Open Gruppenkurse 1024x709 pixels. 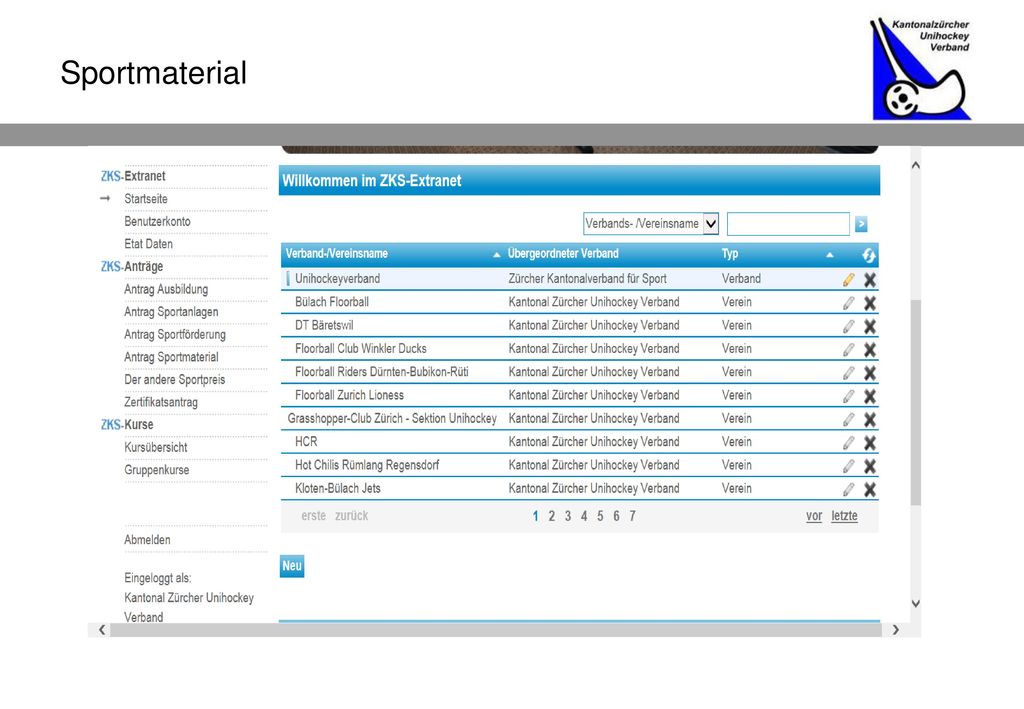click(157, 470)
